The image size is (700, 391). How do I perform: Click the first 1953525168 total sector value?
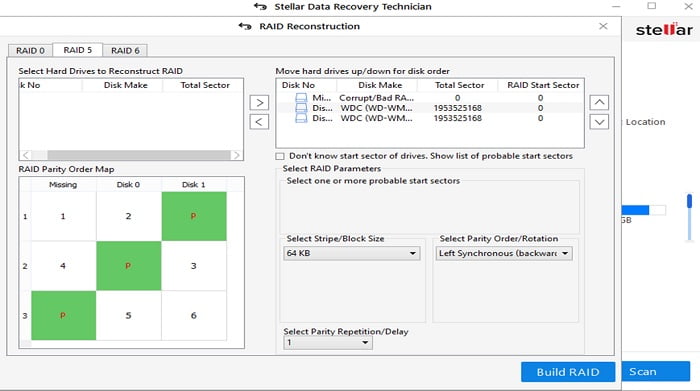click(458, 108)
